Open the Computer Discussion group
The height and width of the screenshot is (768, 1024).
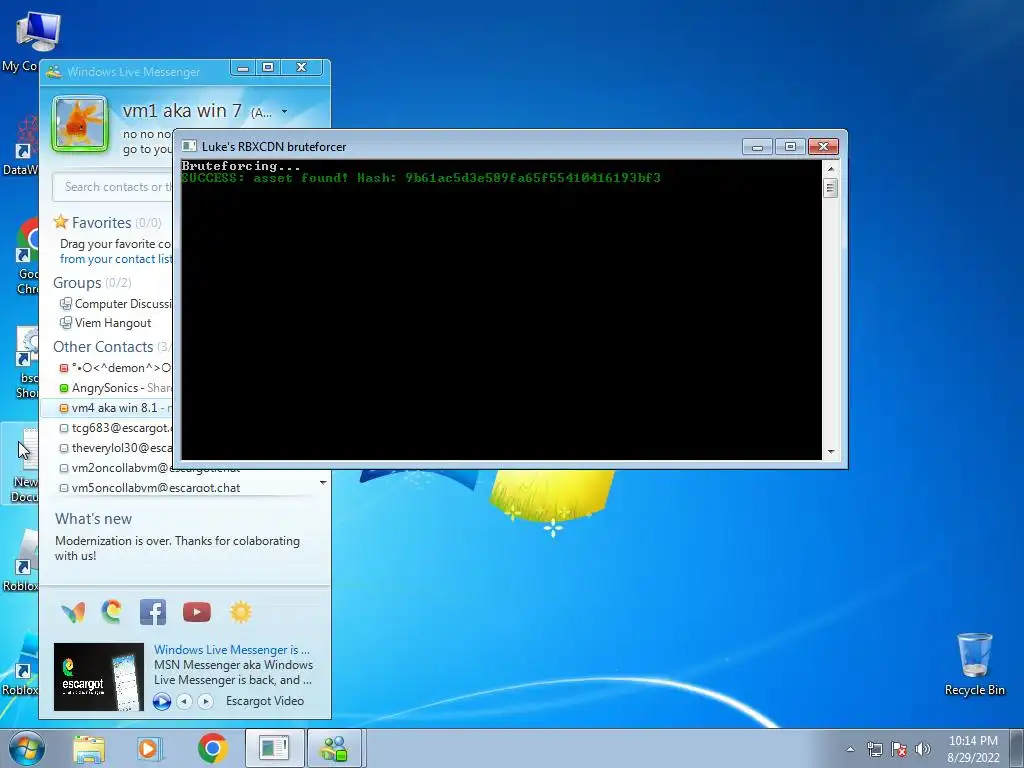tap(116, 304)
